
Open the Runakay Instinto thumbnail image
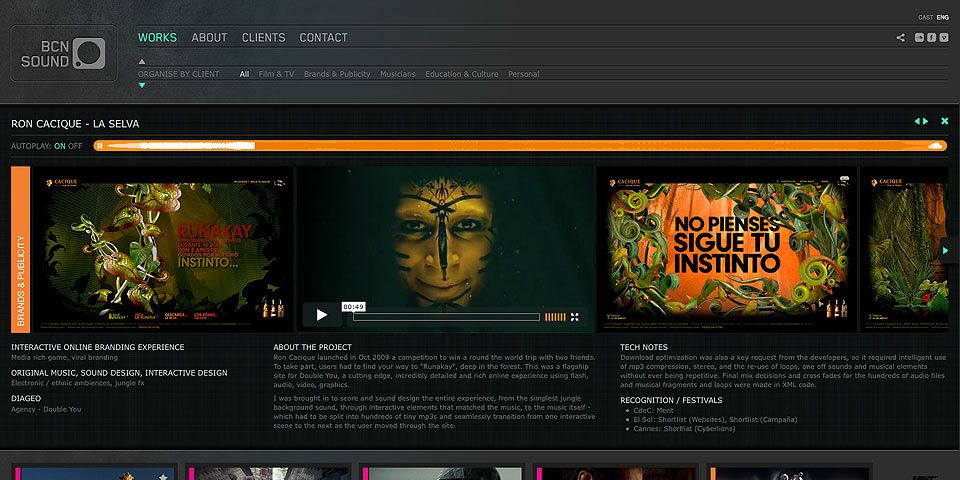[163, 249]
